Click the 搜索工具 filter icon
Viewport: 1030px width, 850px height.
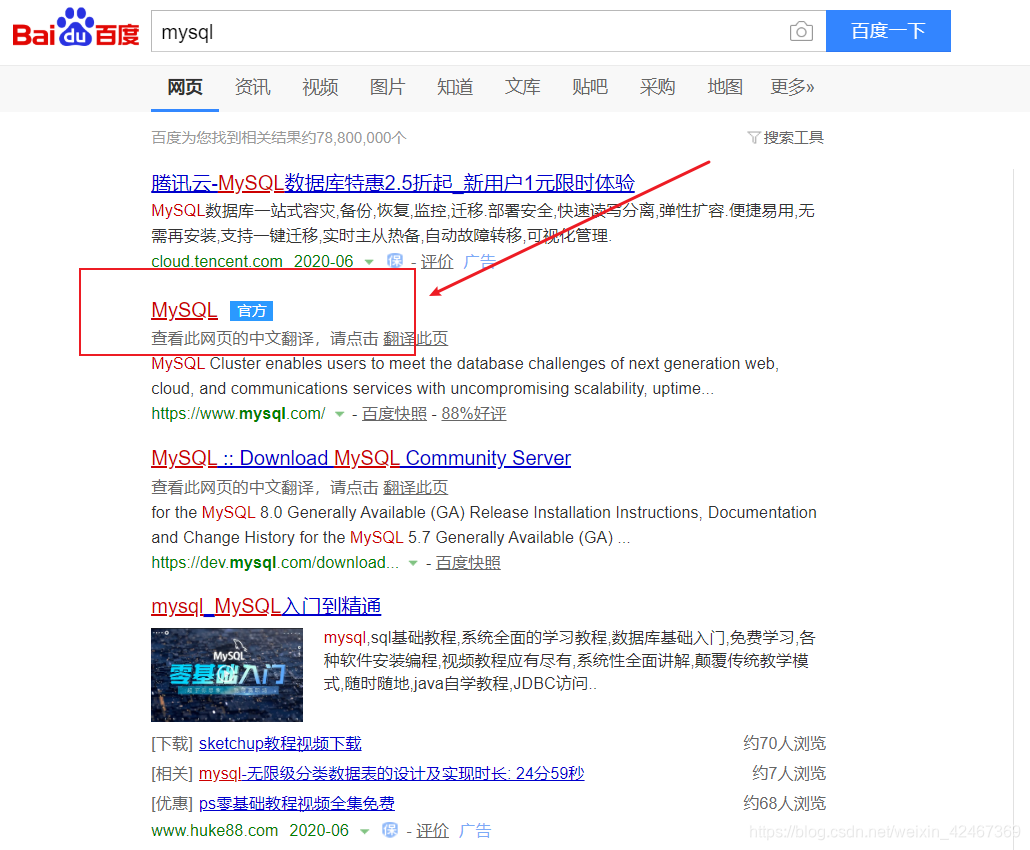755,137
